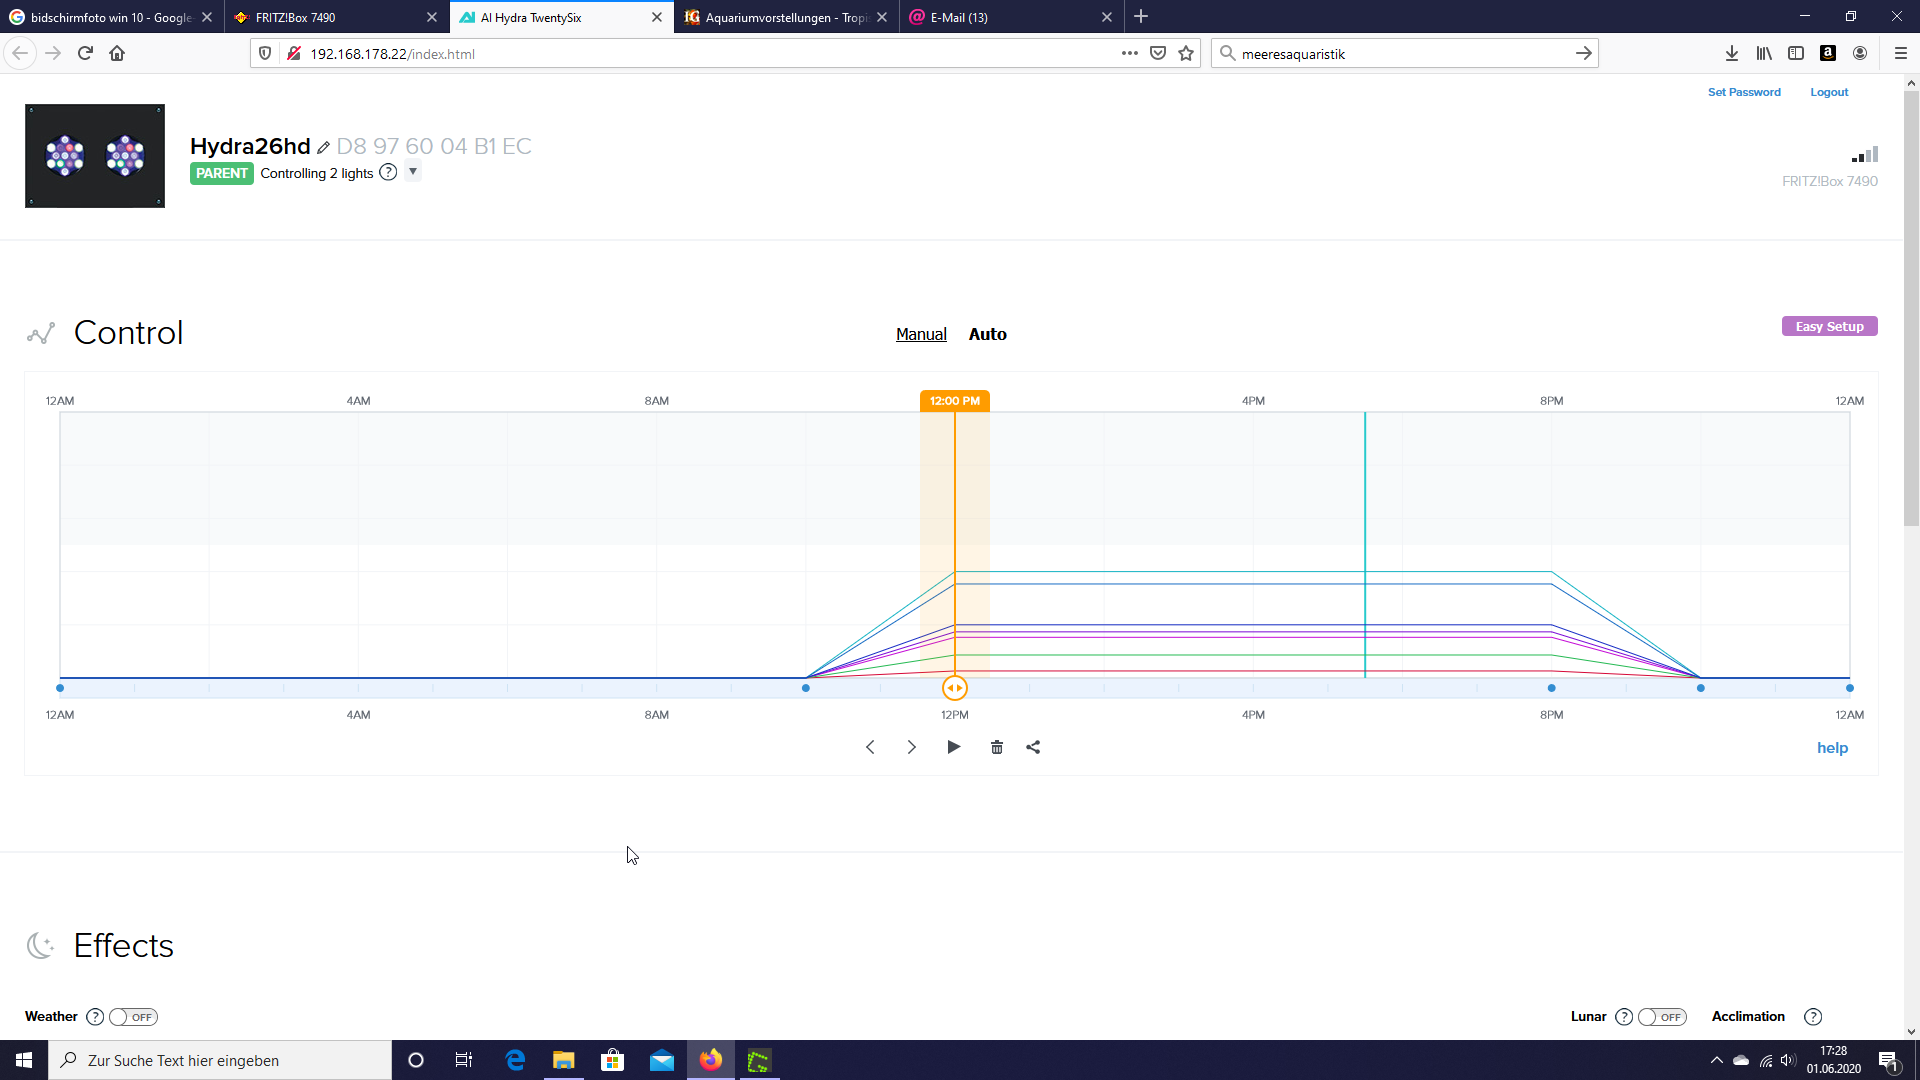Toggle the Lunar effect switch
The width and height of the screenshot is (1920, 1080).
[1662, 1016]
